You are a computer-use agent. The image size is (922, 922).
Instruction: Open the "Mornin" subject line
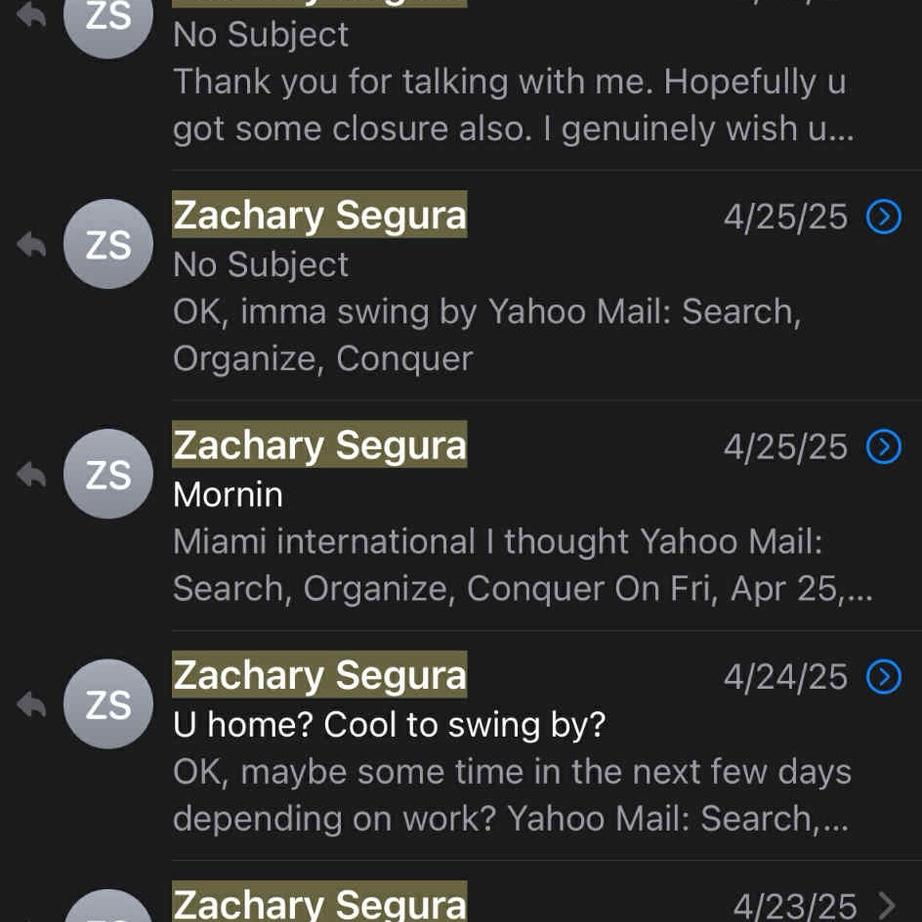(228, 494)
